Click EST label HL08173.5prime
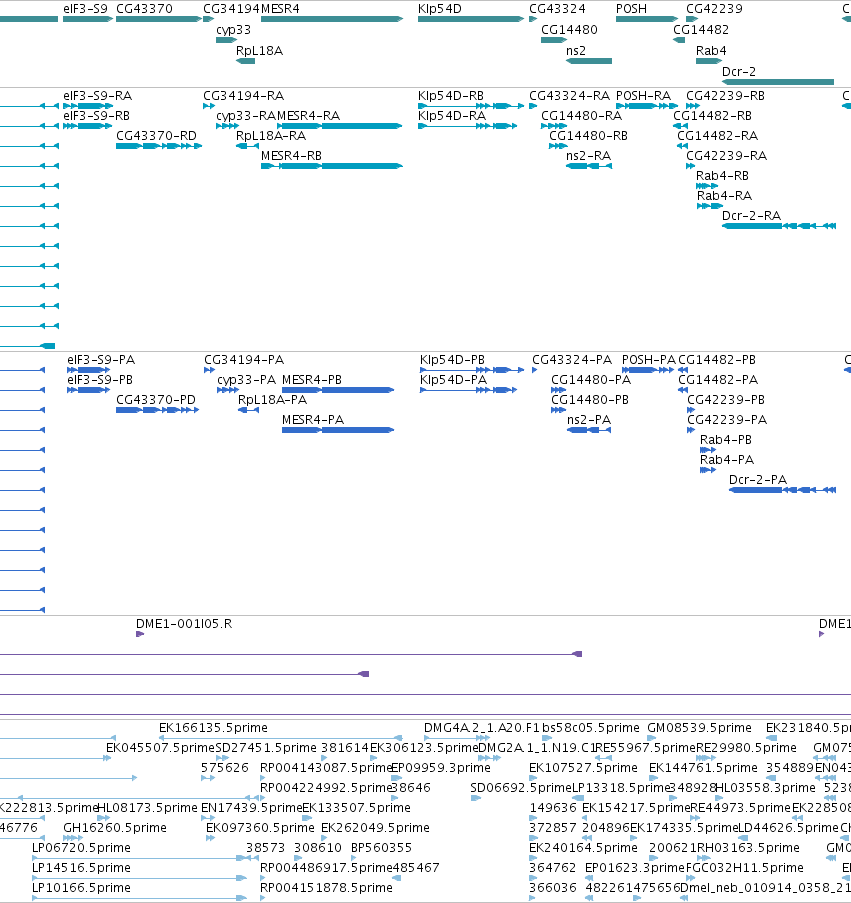The width and height of the screenshot is (851, 903). click(x=147, y=807)
